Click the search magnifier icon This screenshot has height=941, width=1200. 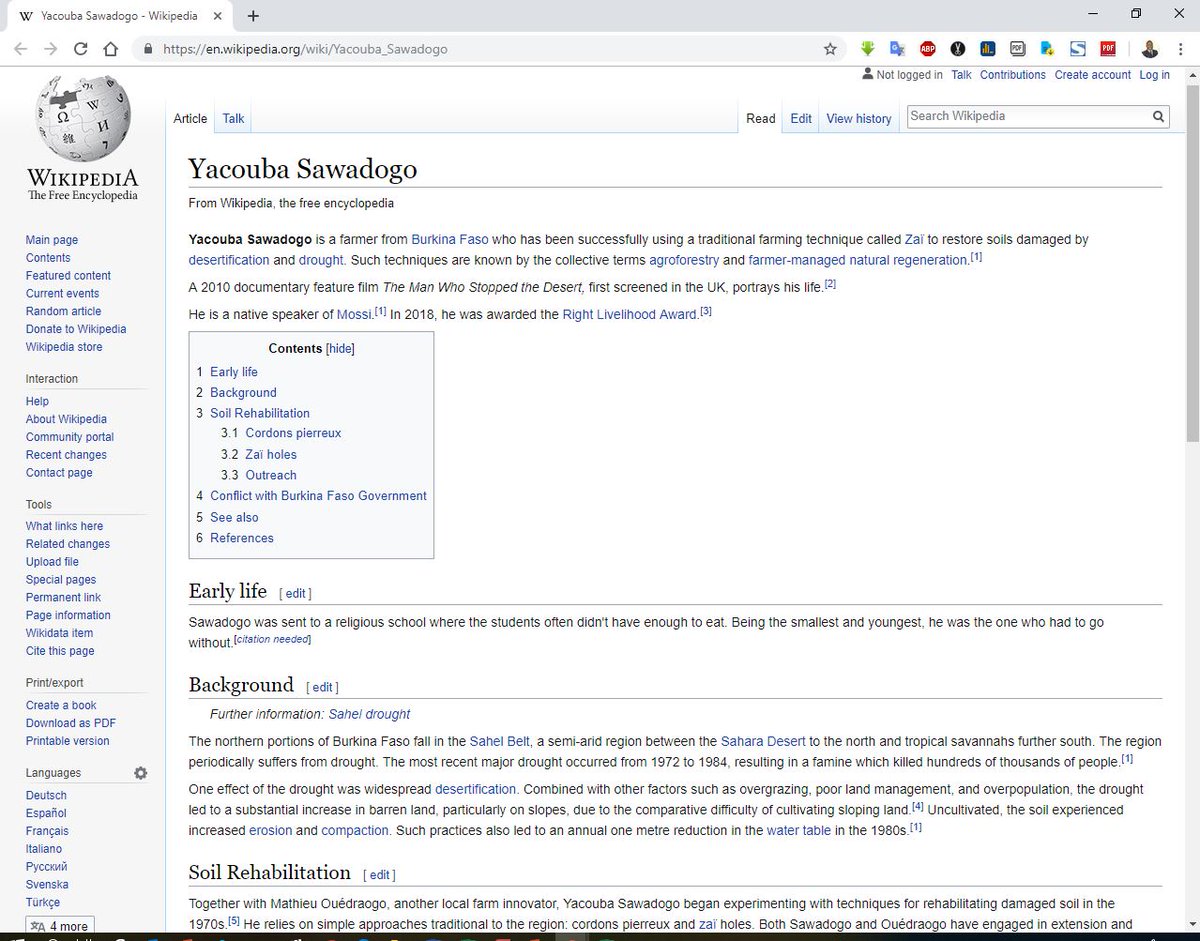click(x=1158, y=116)
